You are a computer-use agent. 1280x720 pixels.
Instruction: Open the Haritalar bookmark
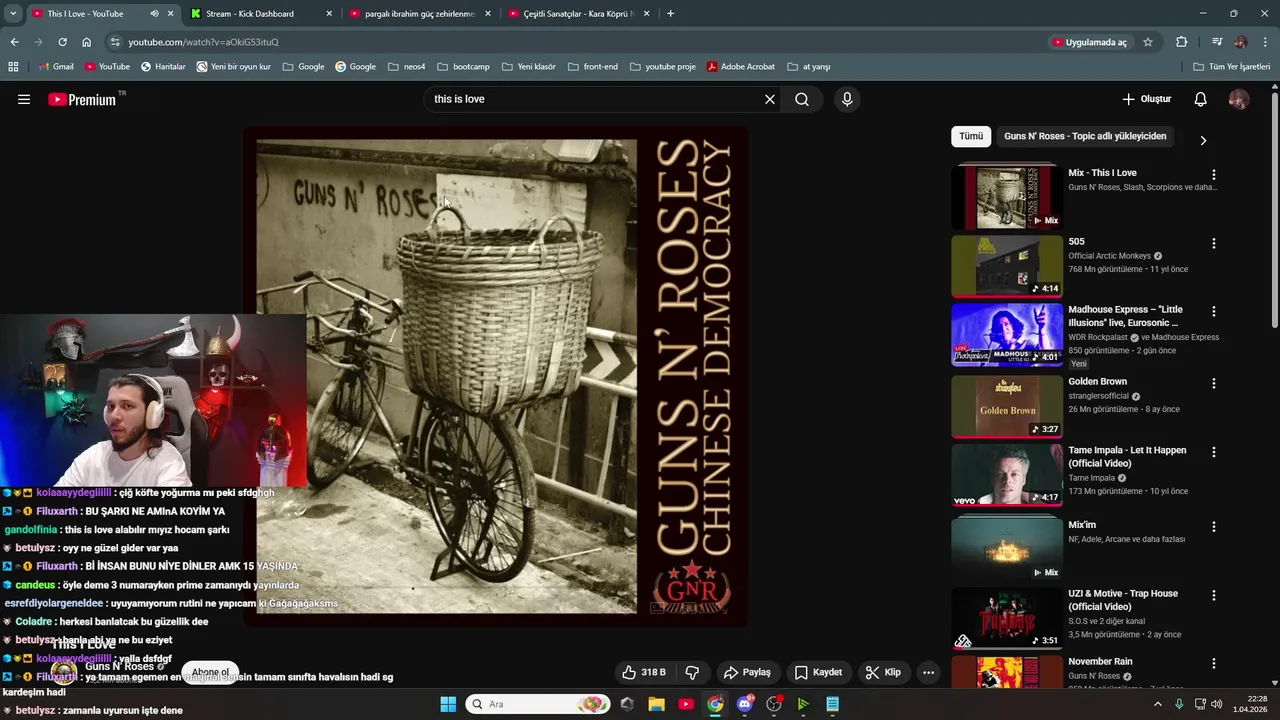point(163,67)
